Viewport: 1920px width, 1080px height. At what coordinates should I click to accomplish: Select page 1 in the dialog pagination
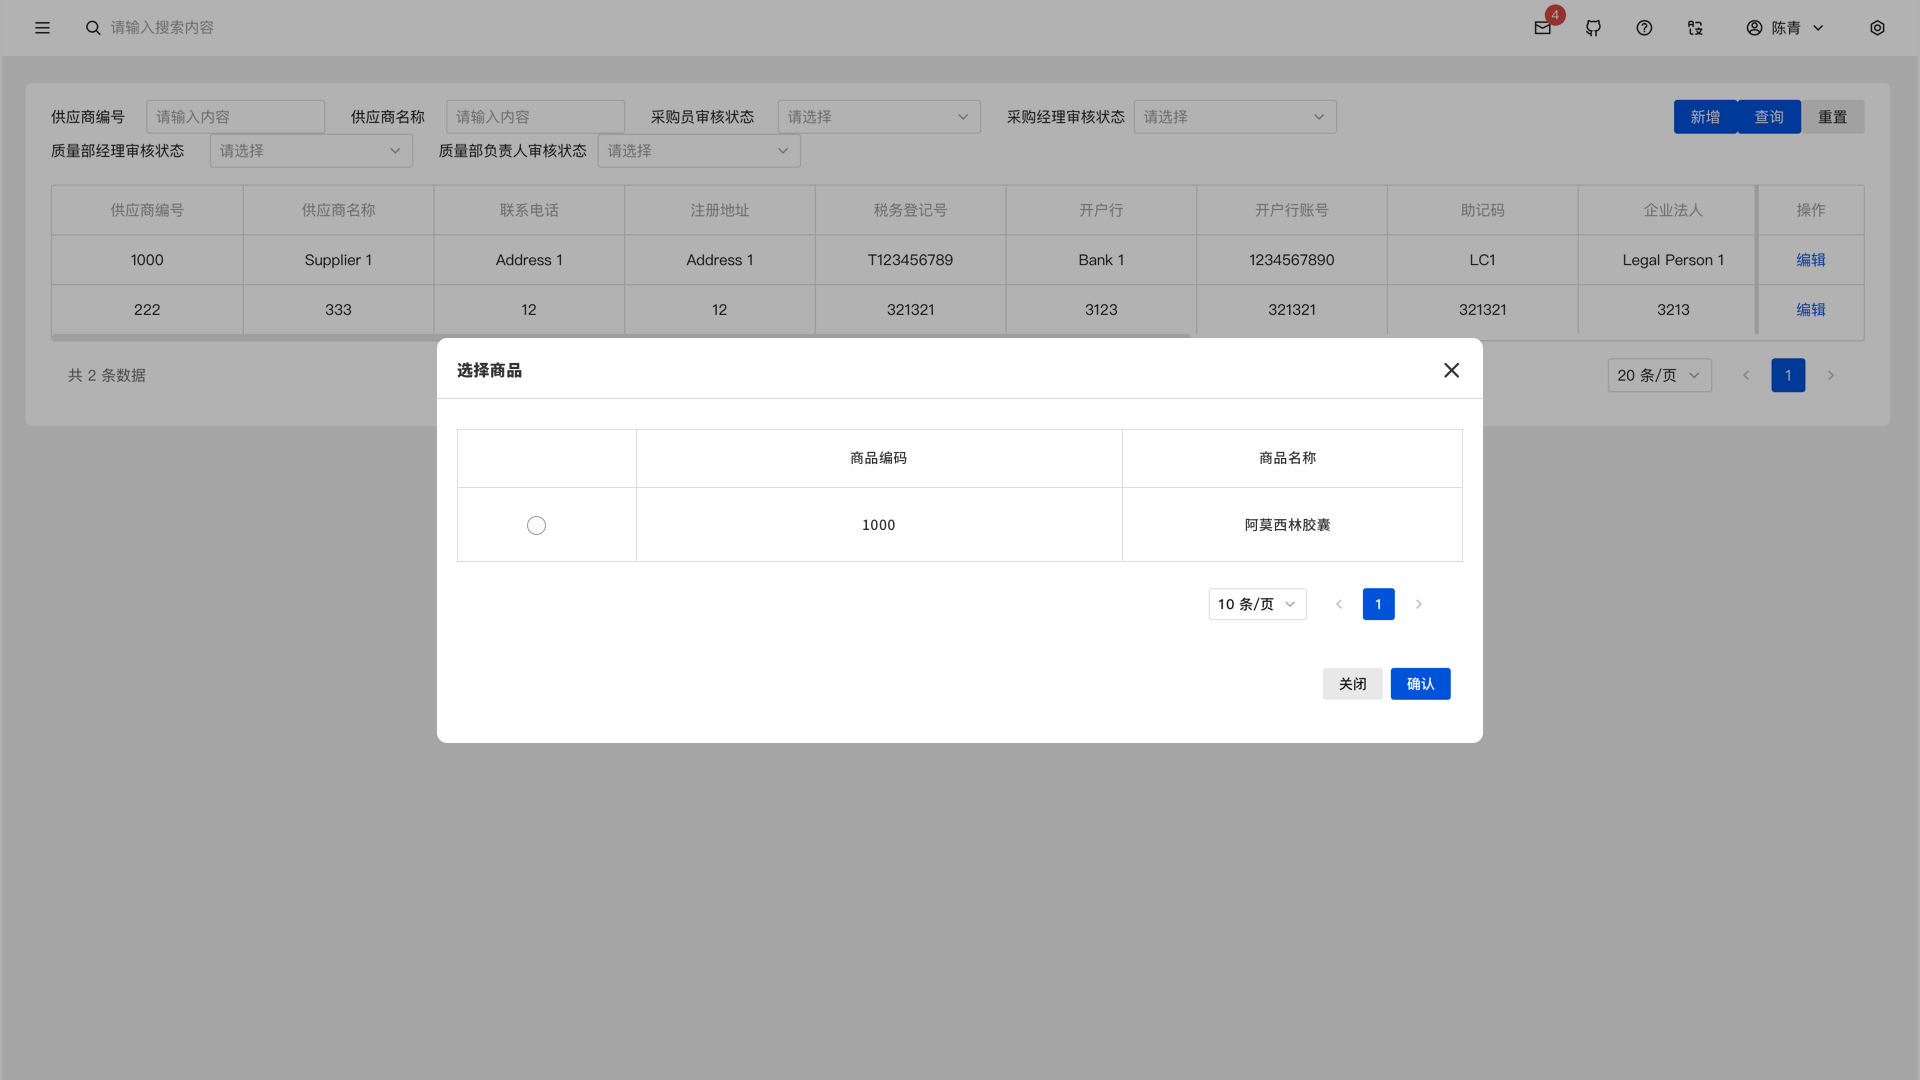pos(1378,605)
